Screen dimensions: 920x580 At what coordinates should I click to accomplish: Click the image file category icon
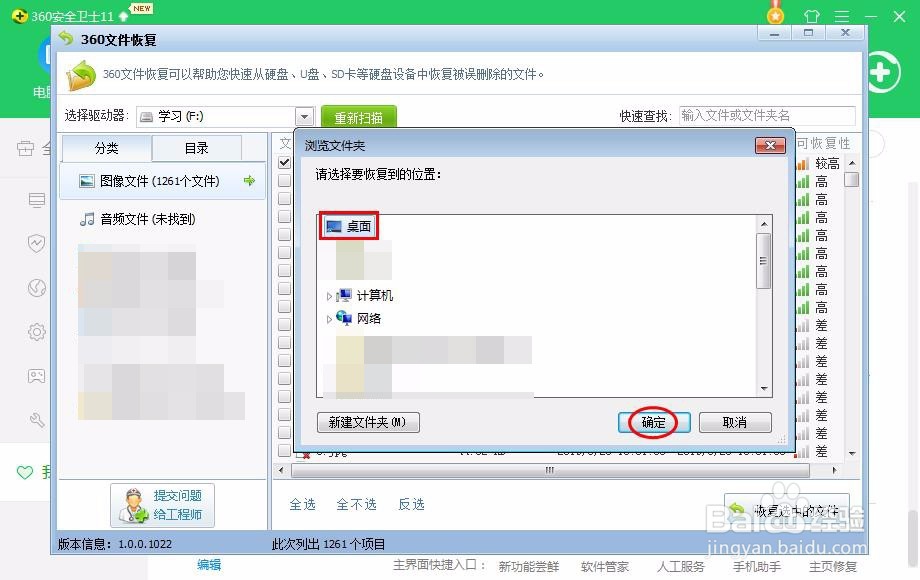[87, 181]
